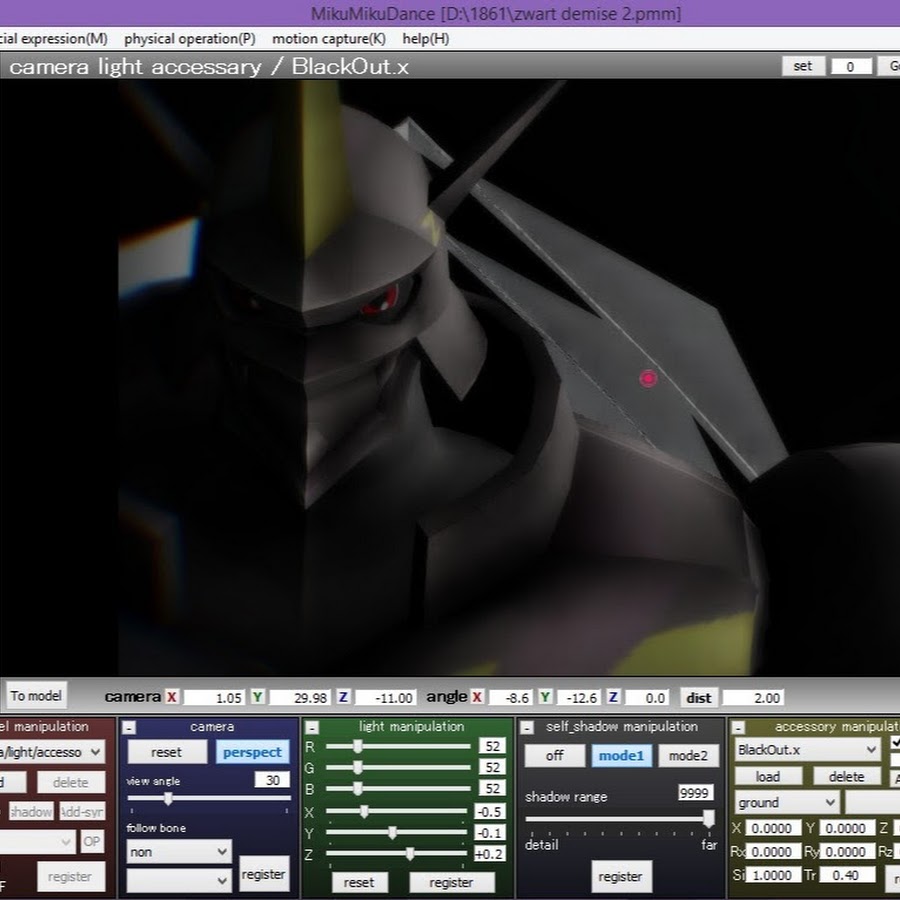Click the blue angle Z axis button
The image size is (900, 900).
click(613, 697)
